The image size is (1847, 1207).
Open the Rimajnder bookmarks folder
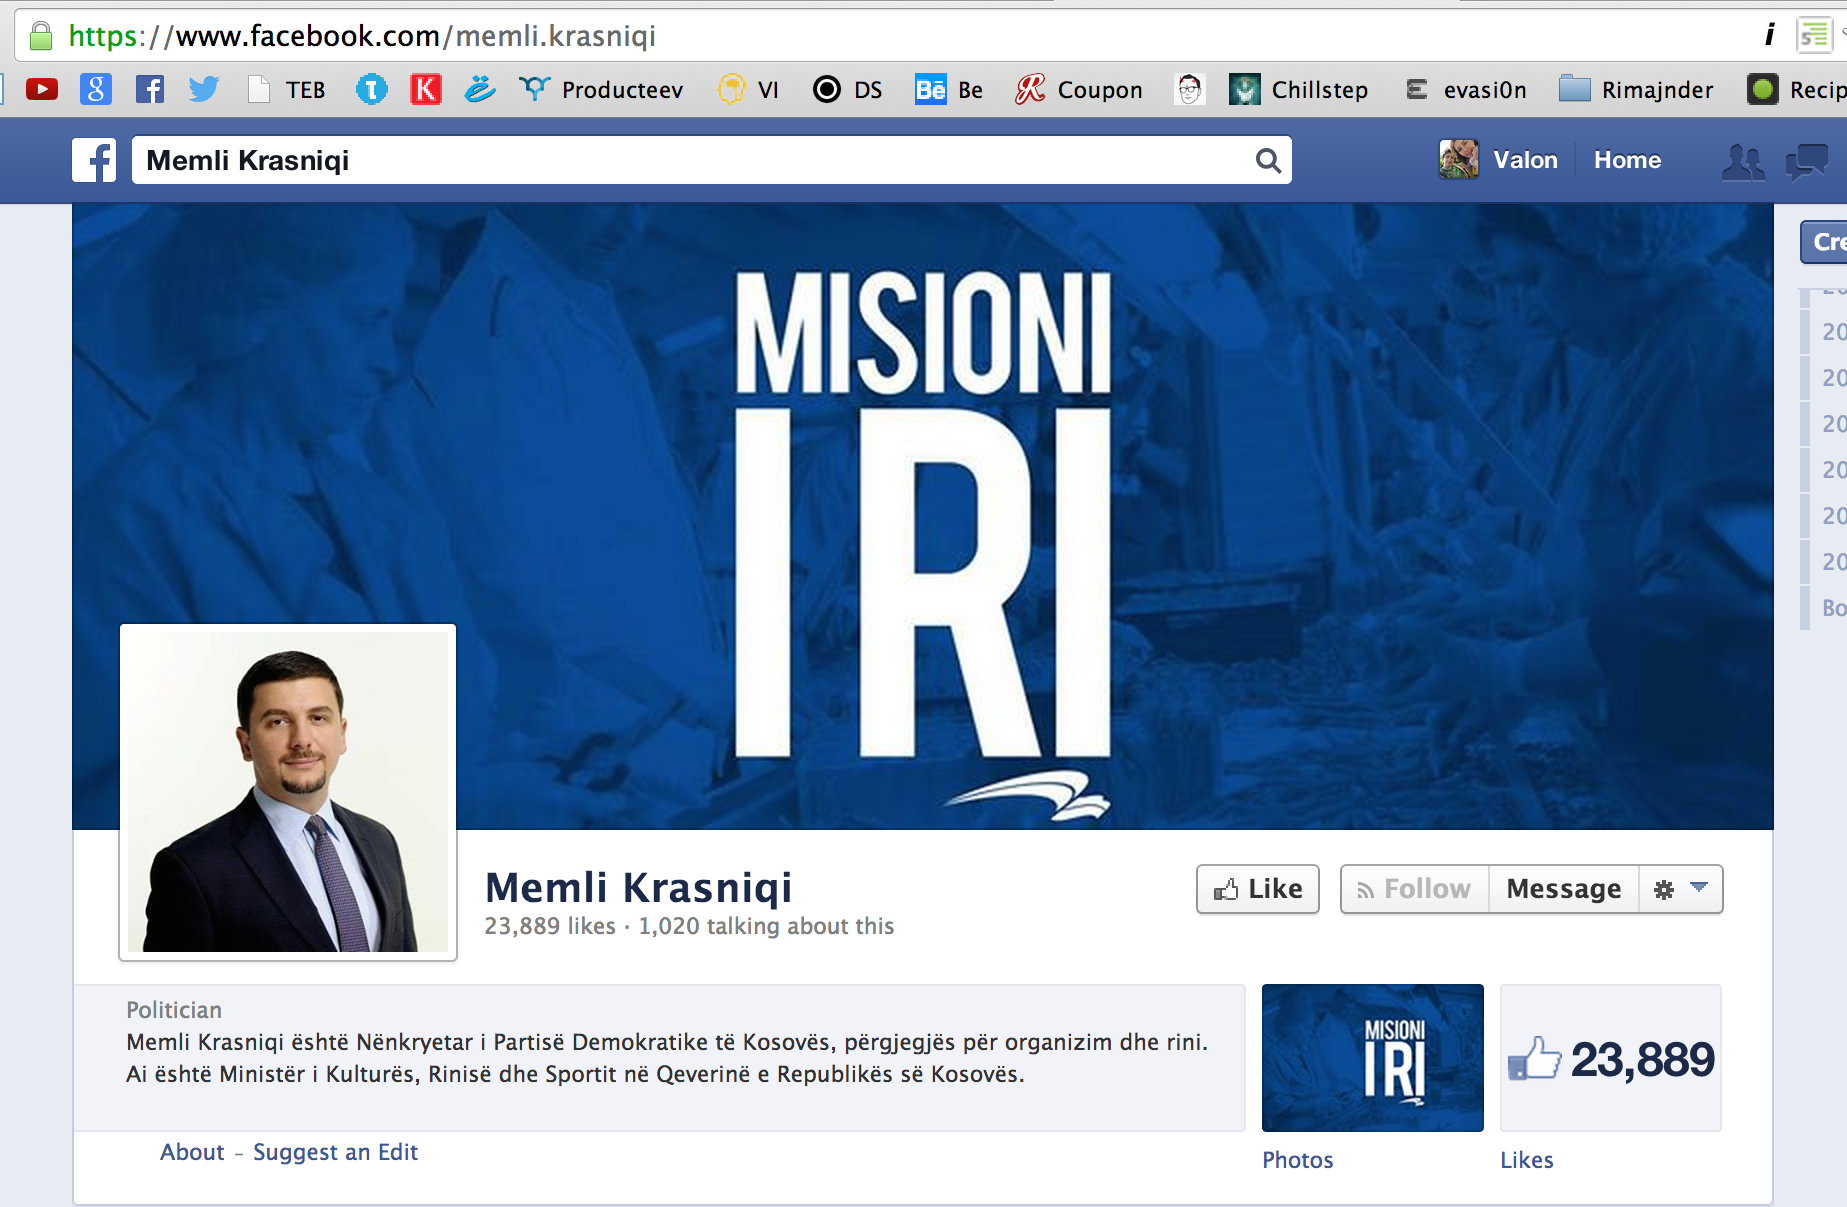tap(1636, 90)
